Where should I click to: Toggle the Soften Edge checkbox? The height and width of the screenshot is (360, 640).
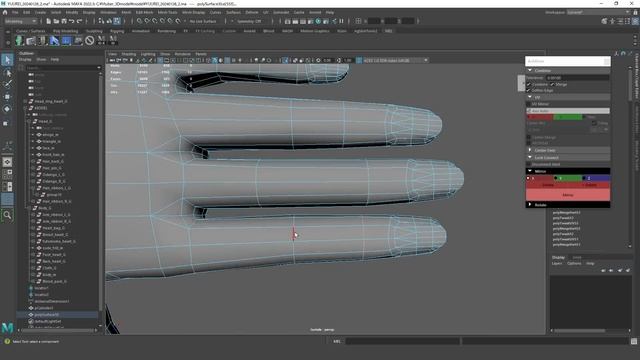click(x=529, y=90)
